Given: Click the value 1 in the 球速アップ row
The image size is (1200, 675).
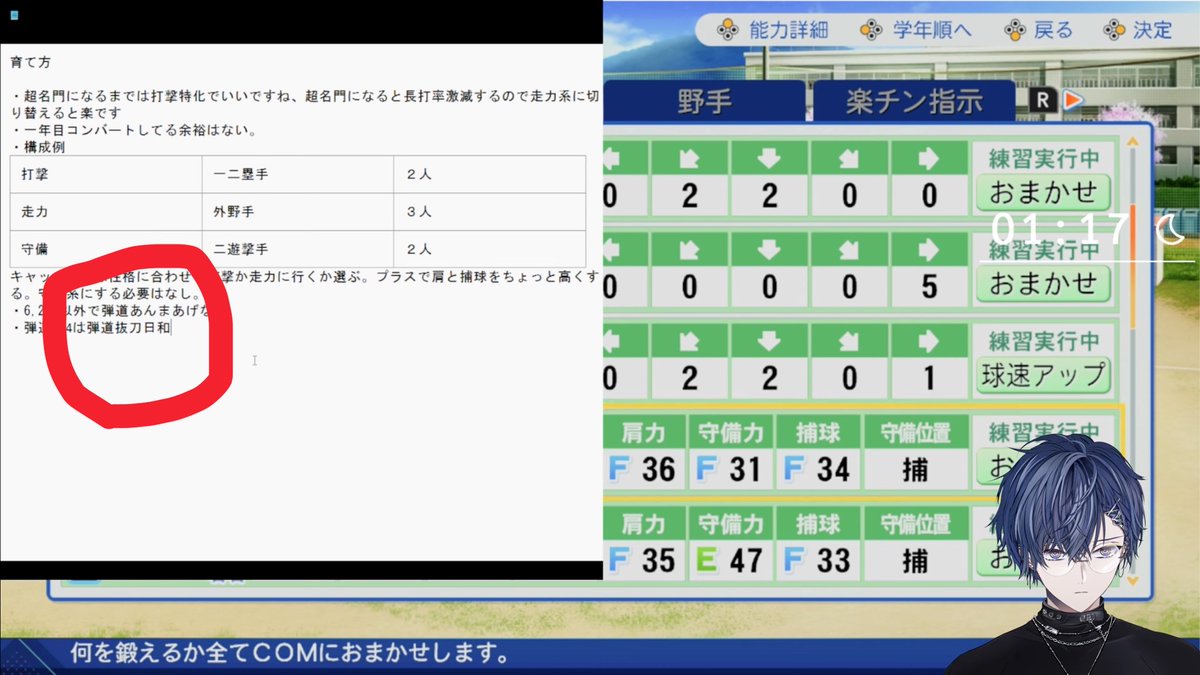Looking at the screenshot, I should 929,377.
